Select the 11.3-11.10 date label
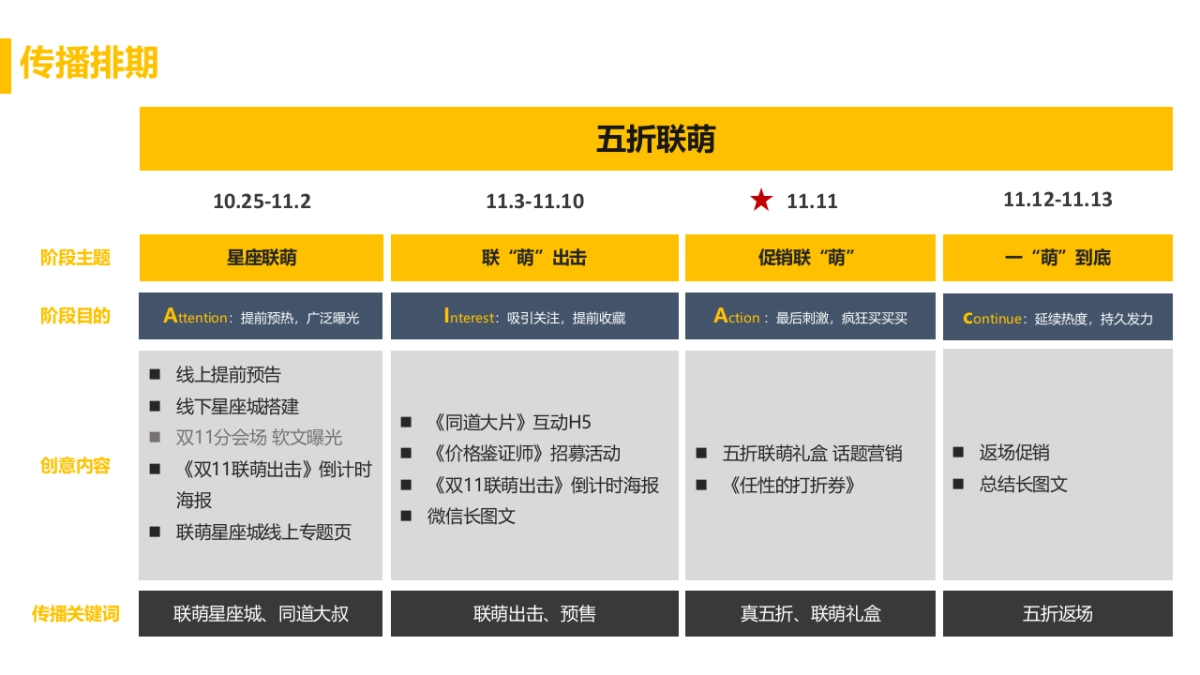Image resolution: width=1200 pixels, height=675 pixels. coord(535,201)
